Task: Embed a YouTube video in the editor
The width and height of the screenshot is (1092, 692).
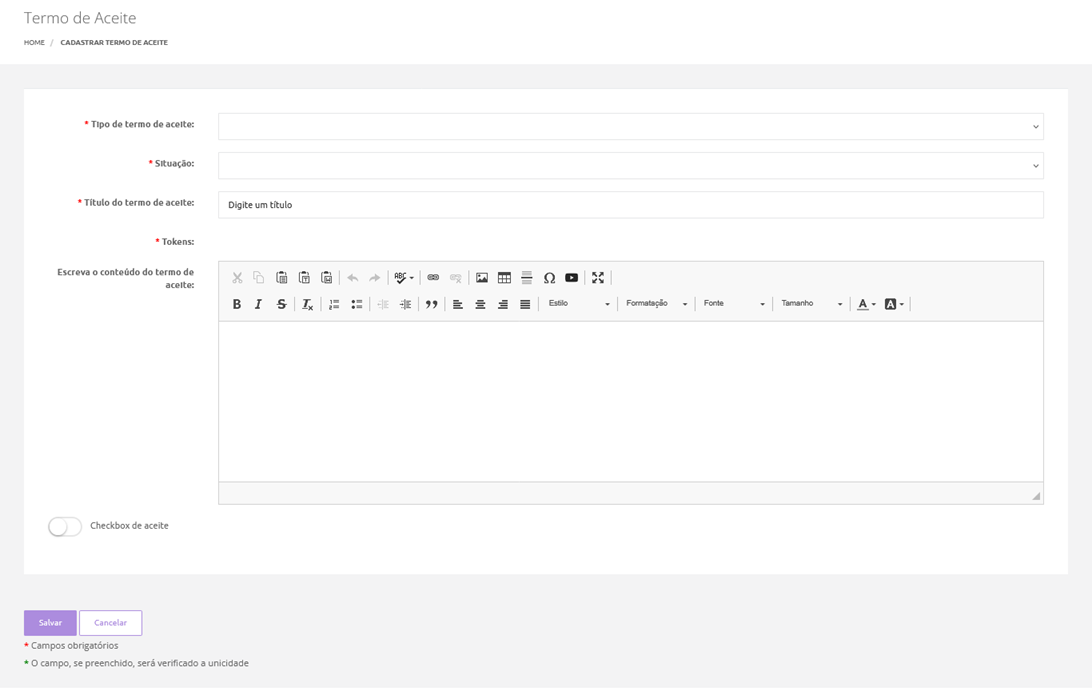Action: [x=572, y=278]
